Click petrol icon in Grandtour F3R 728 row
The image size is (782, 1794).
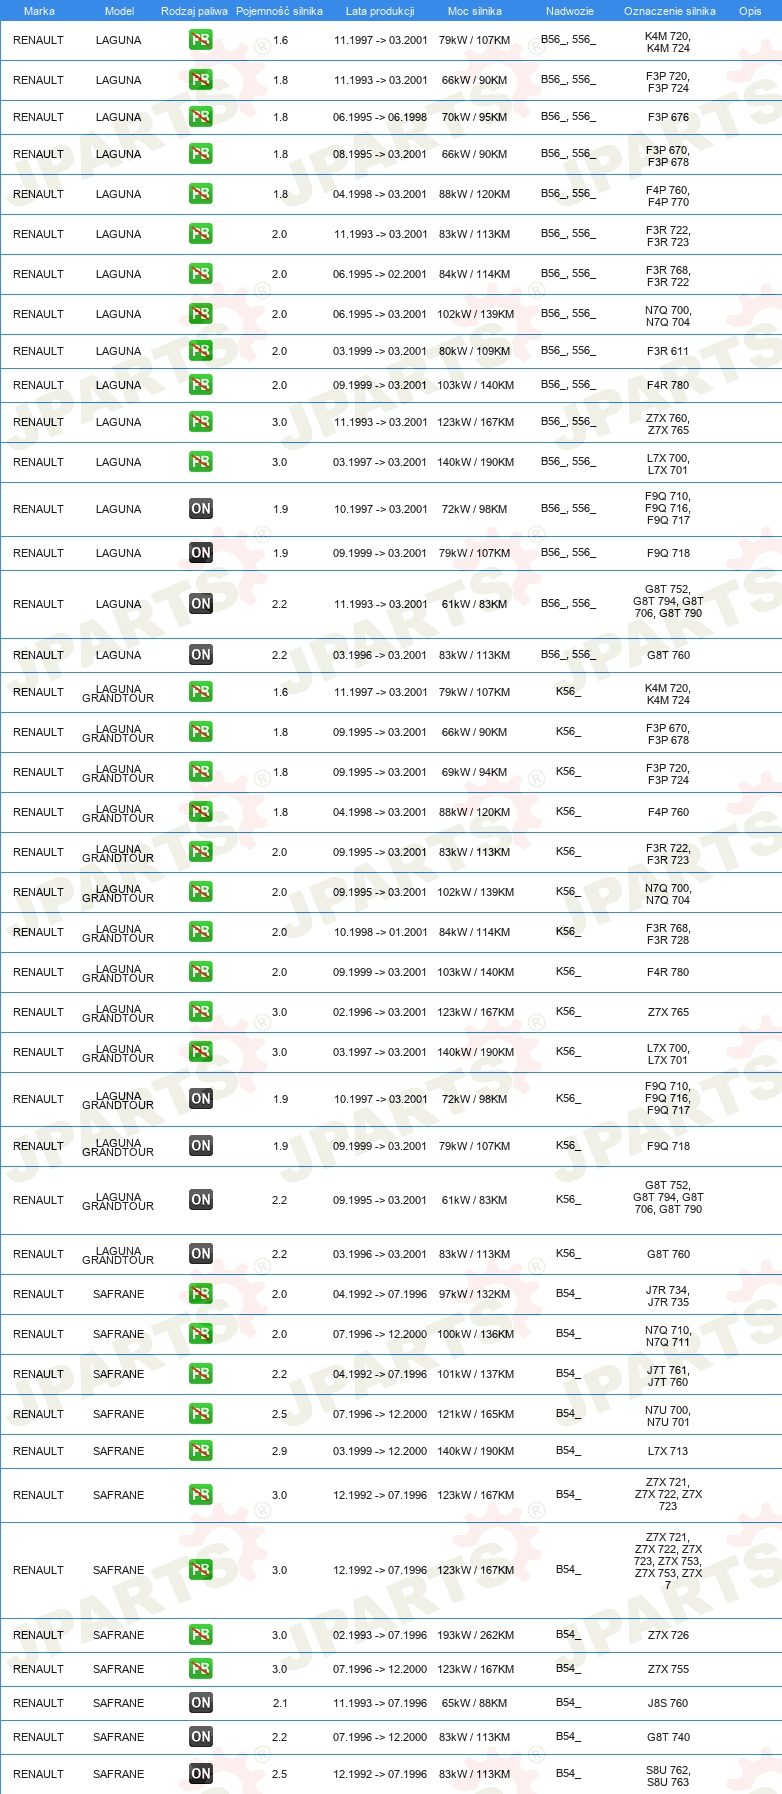click(201, 932)
